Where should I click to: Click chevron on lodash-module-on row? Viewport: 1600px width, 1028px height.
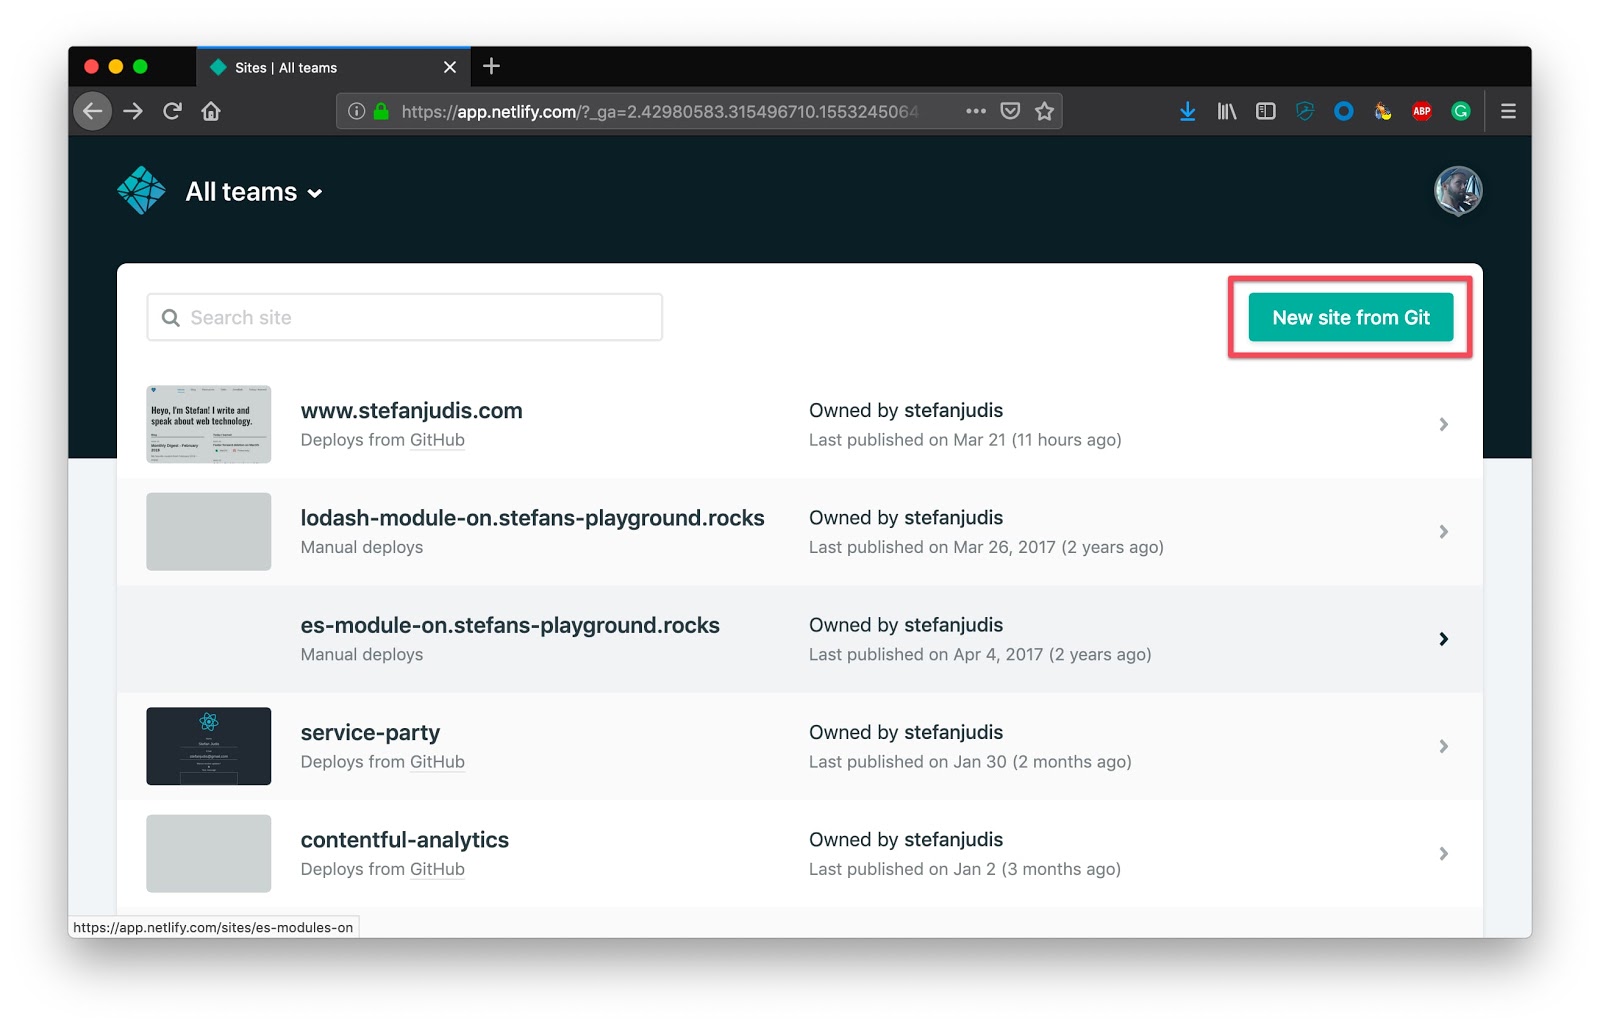1443,531
